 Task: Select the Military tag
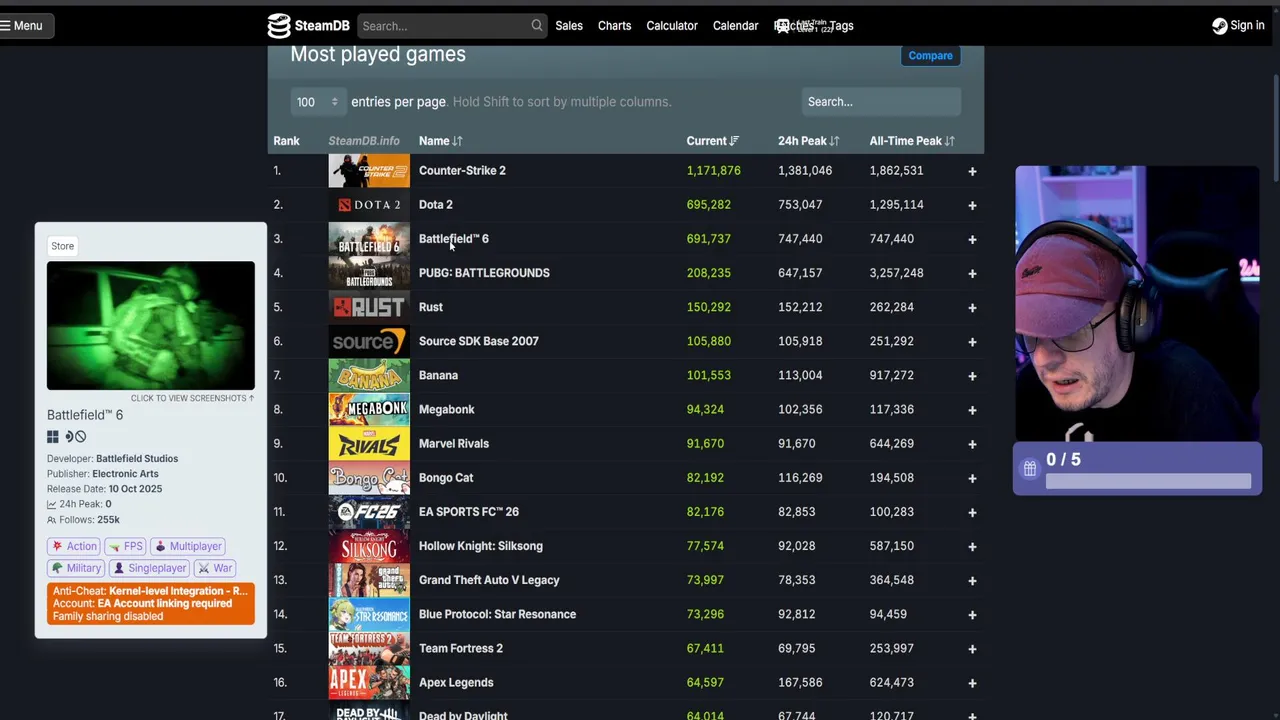click(x=76, y=568)
